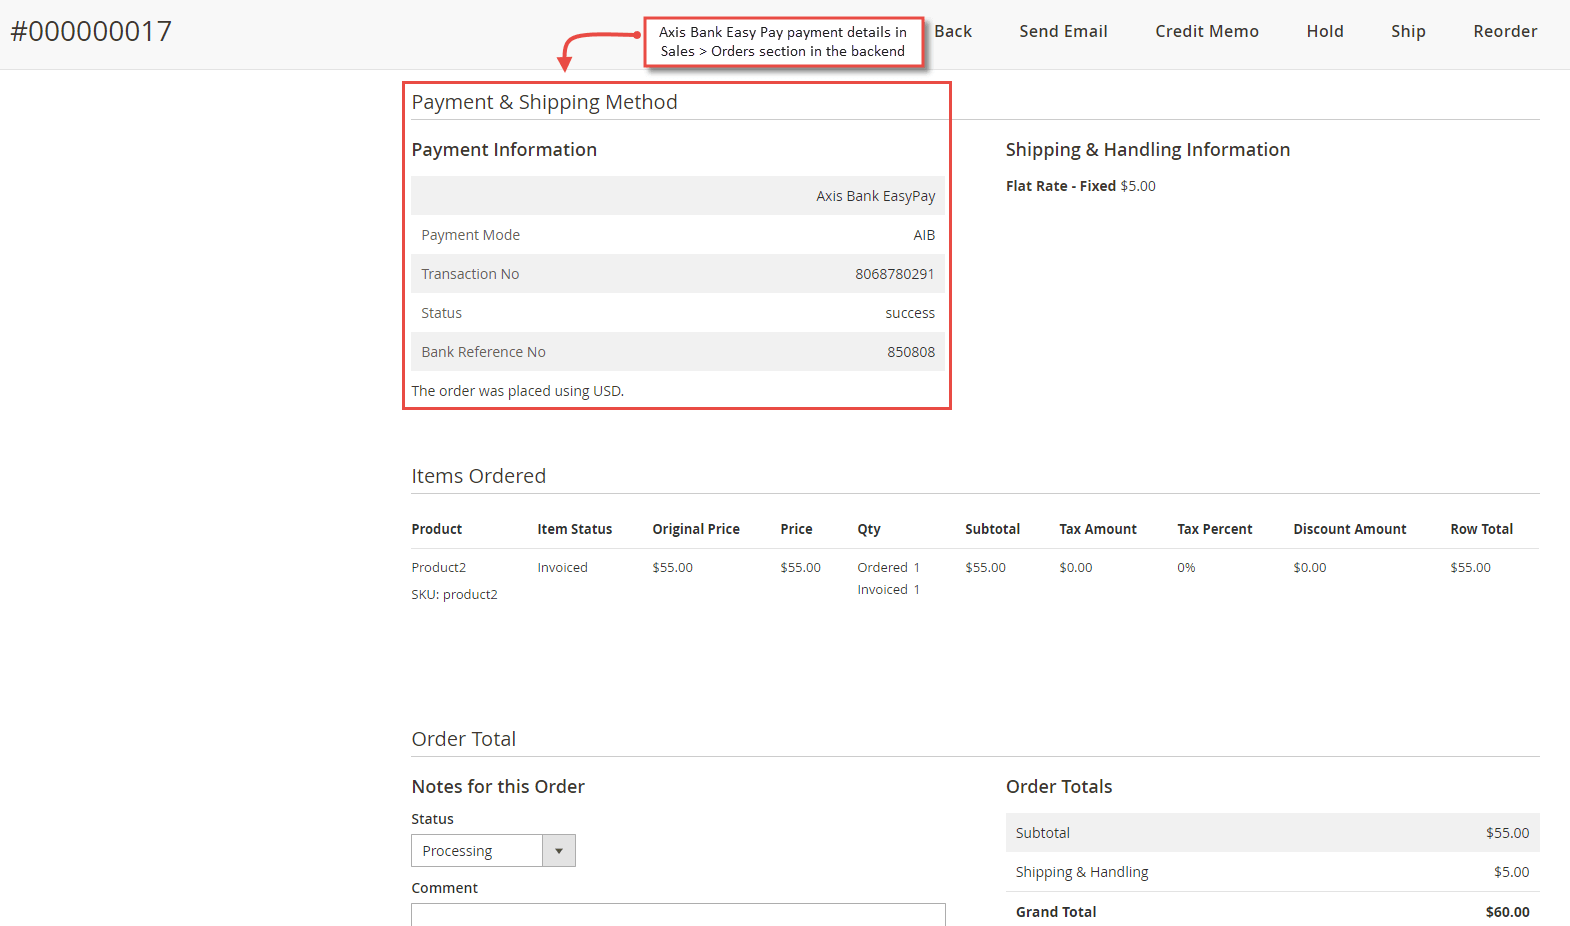Click the Ship button

coord(1408,31)
